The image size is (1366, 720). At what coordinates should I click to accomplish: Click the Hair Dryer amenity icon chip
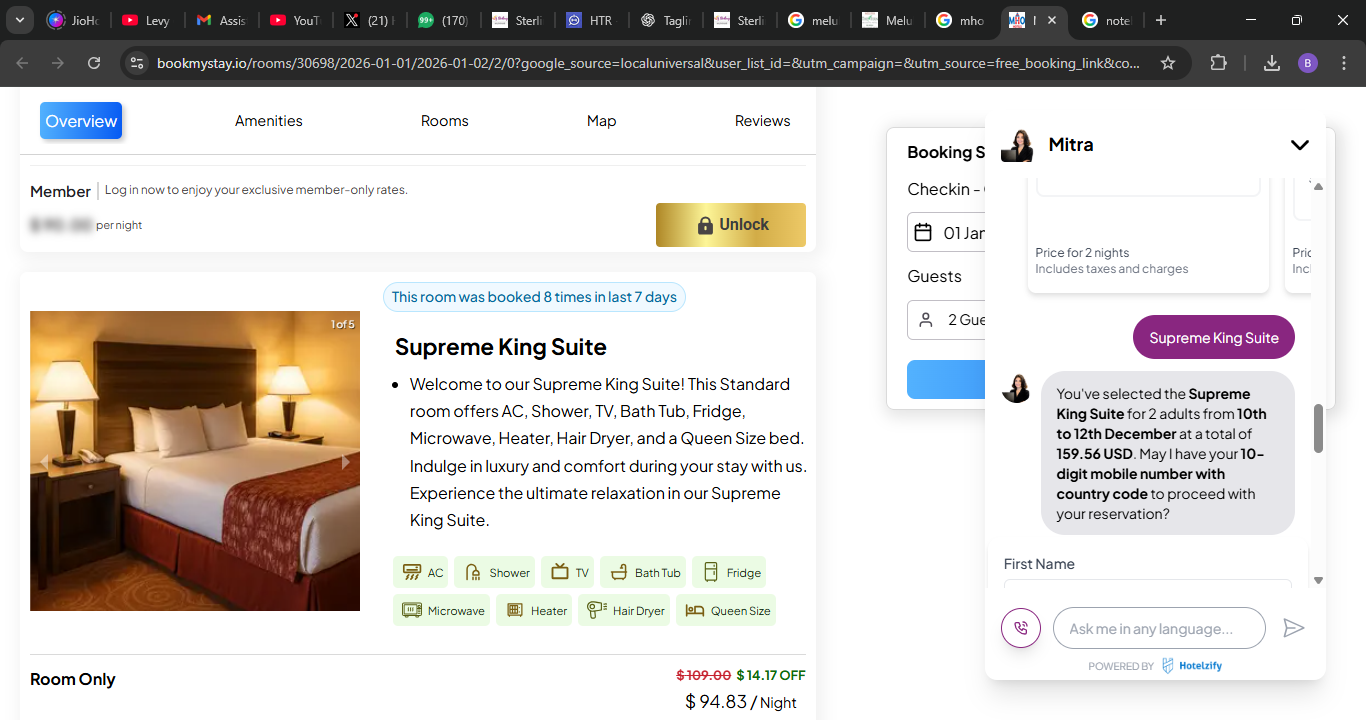(625, 610)
